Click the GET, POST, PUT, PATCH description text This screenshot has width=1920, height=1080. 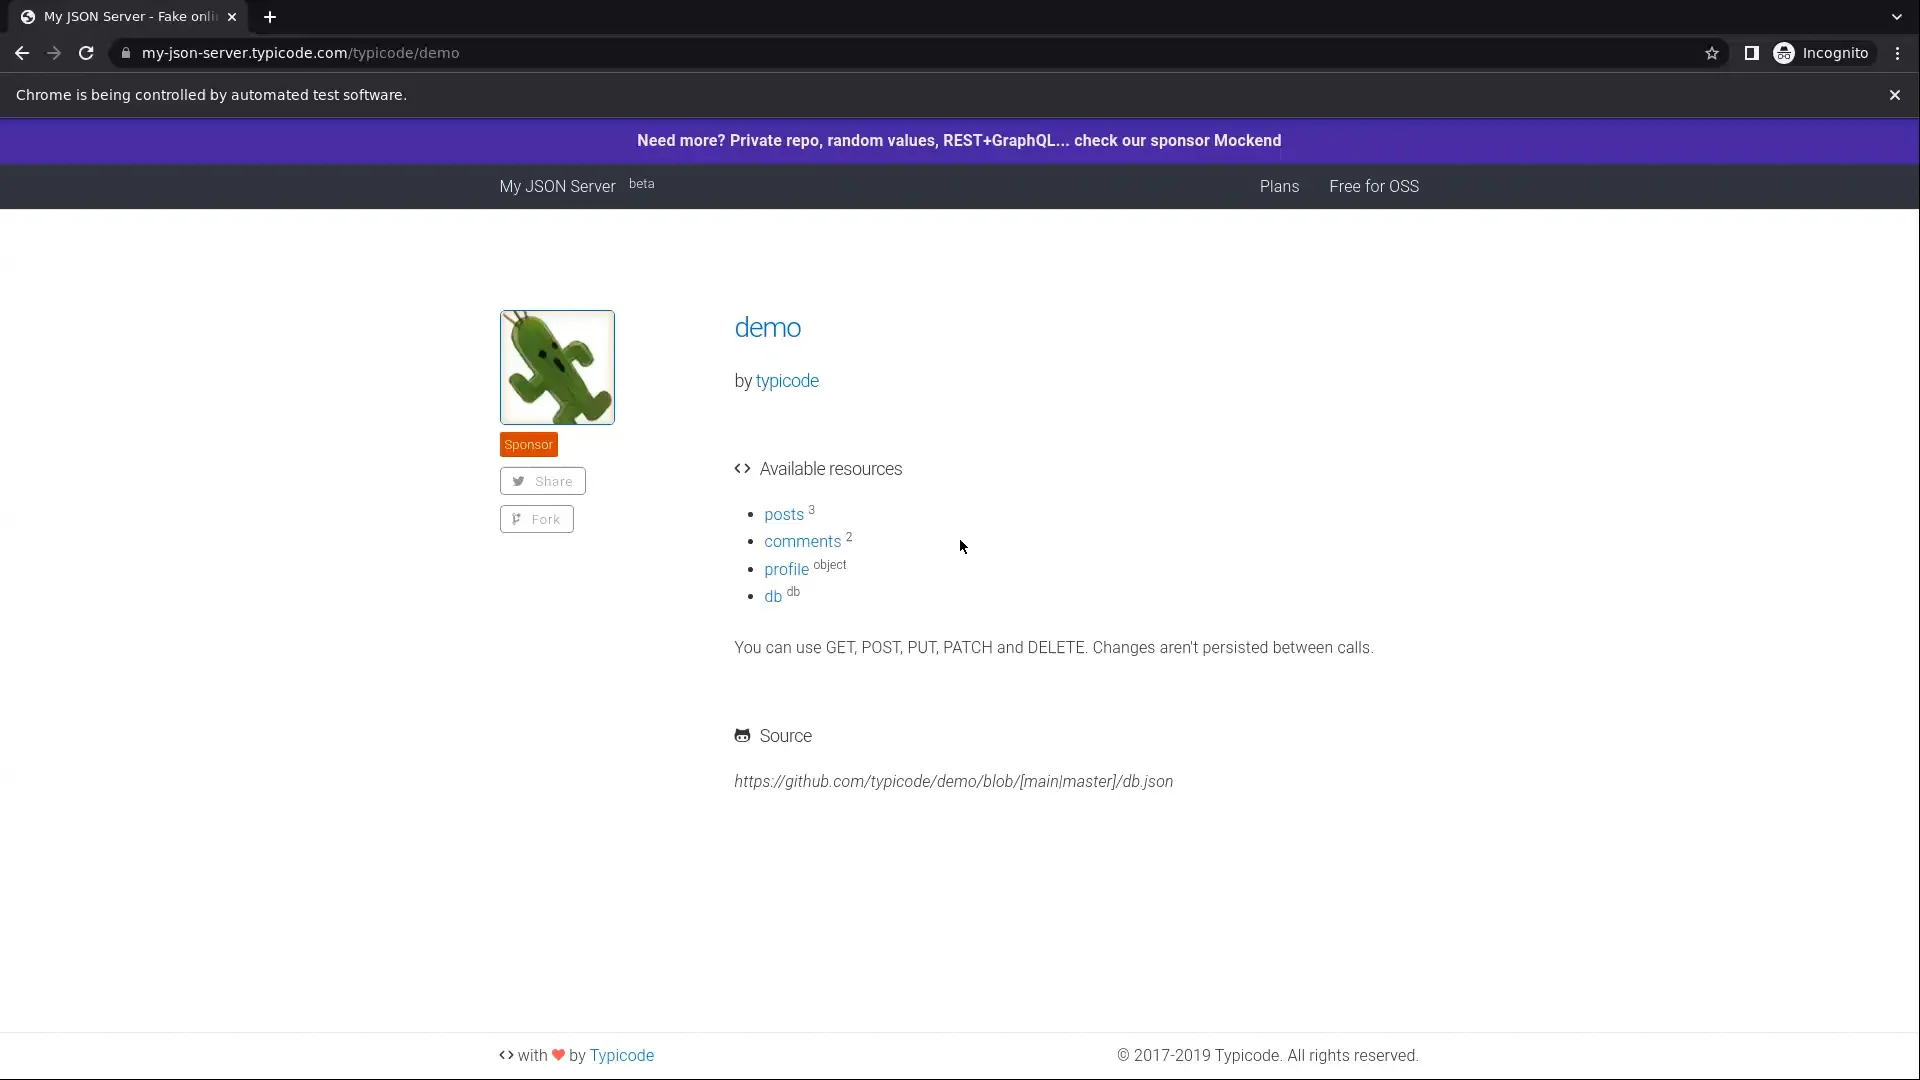point(1054,648)
